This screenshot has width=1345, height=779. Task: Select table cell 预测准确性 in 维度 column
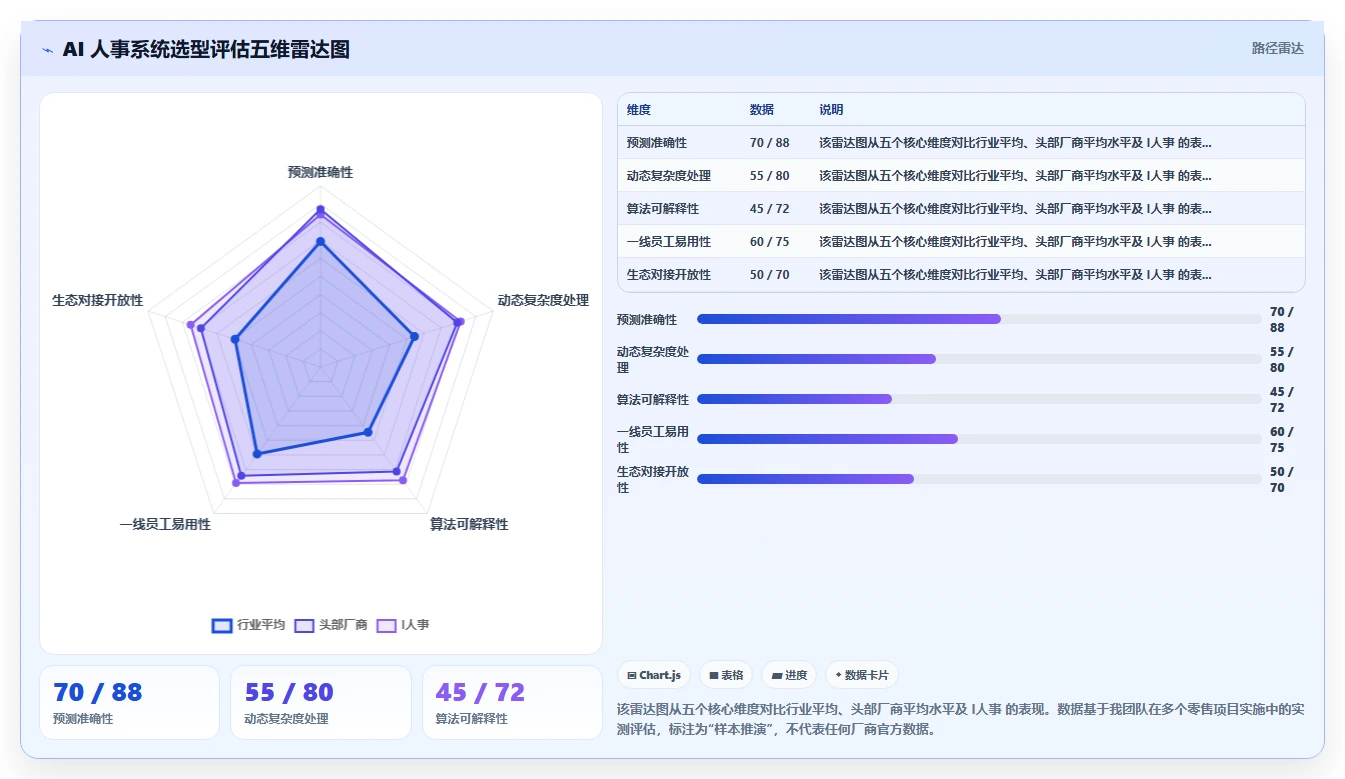point(657,143)
